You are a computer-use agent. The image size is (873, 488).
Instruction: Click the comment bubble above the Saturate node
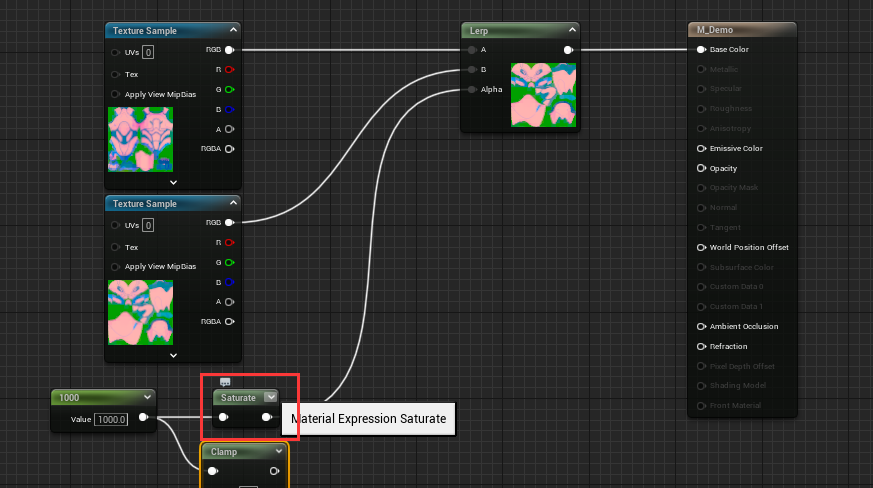pos(224,382)
